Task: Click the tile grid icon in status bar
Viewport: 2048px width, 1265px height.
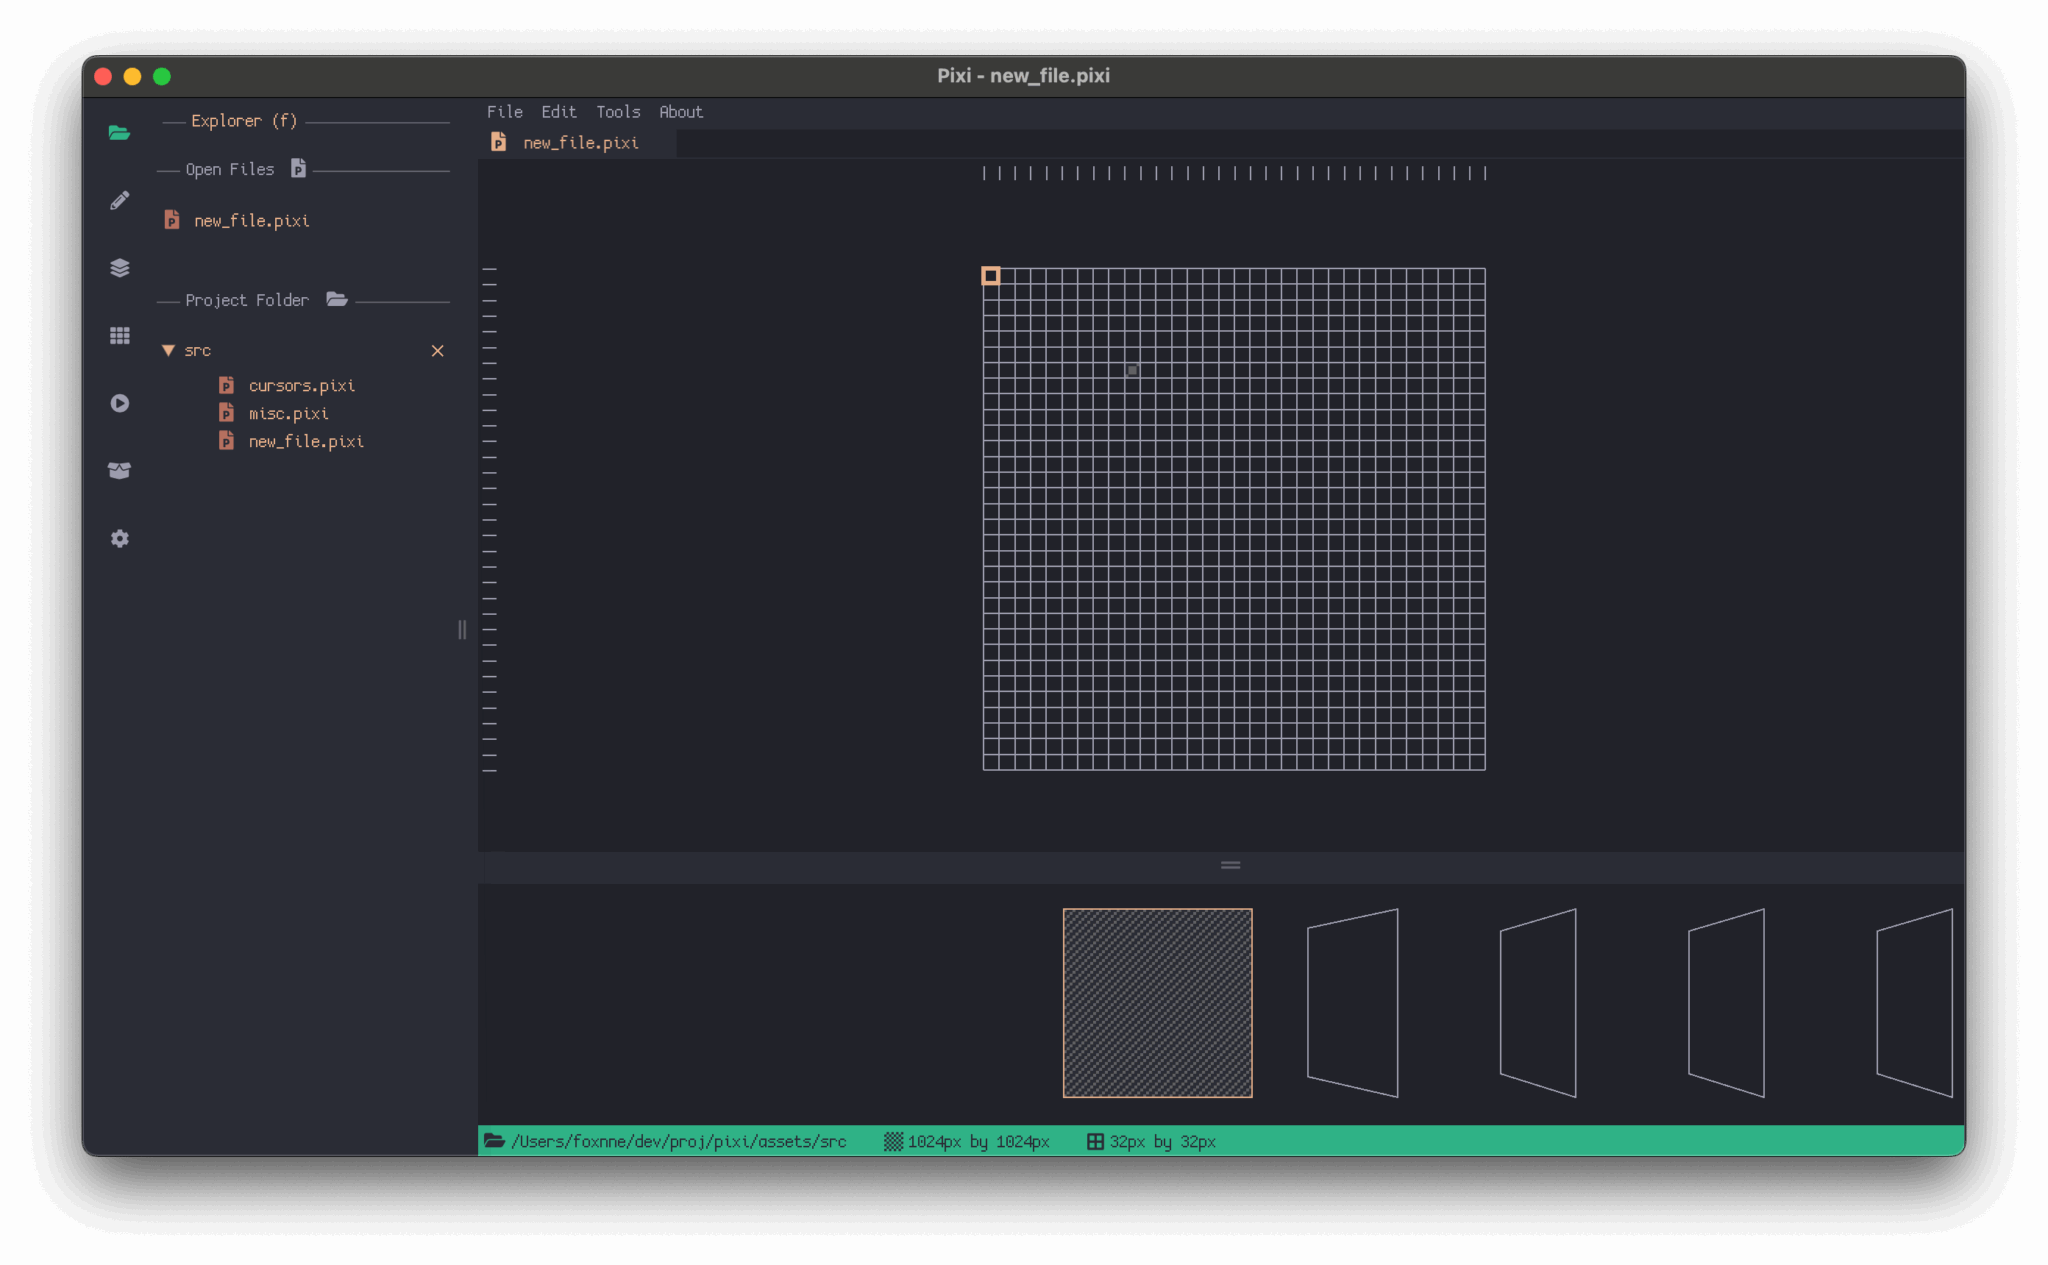Action: (x=1095, y=1141)
